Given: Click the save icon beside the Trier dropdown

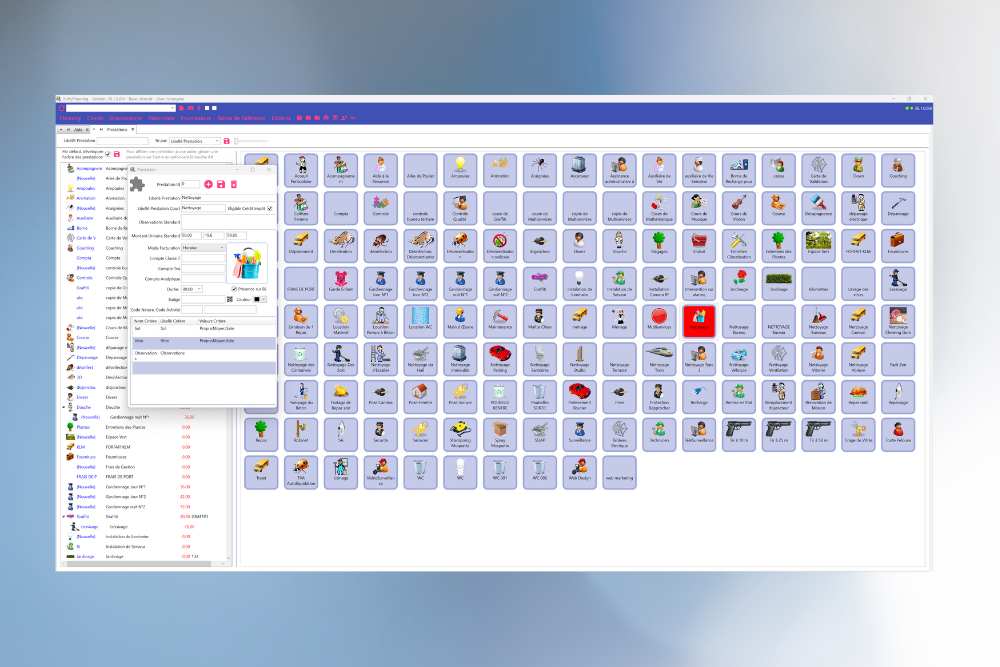Looking at the screenshot, I should point(227,141).
